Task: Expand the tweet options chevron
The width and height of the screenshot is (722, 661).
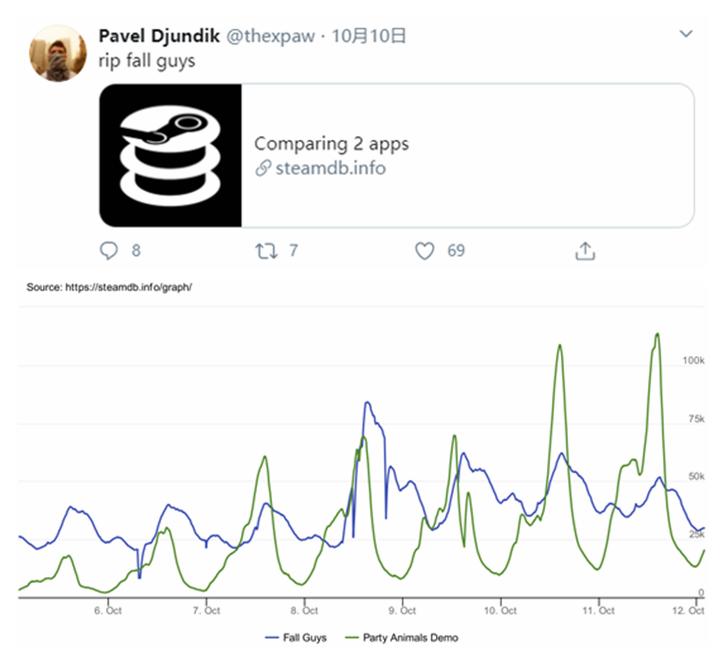Action: (x=686, y=35)
